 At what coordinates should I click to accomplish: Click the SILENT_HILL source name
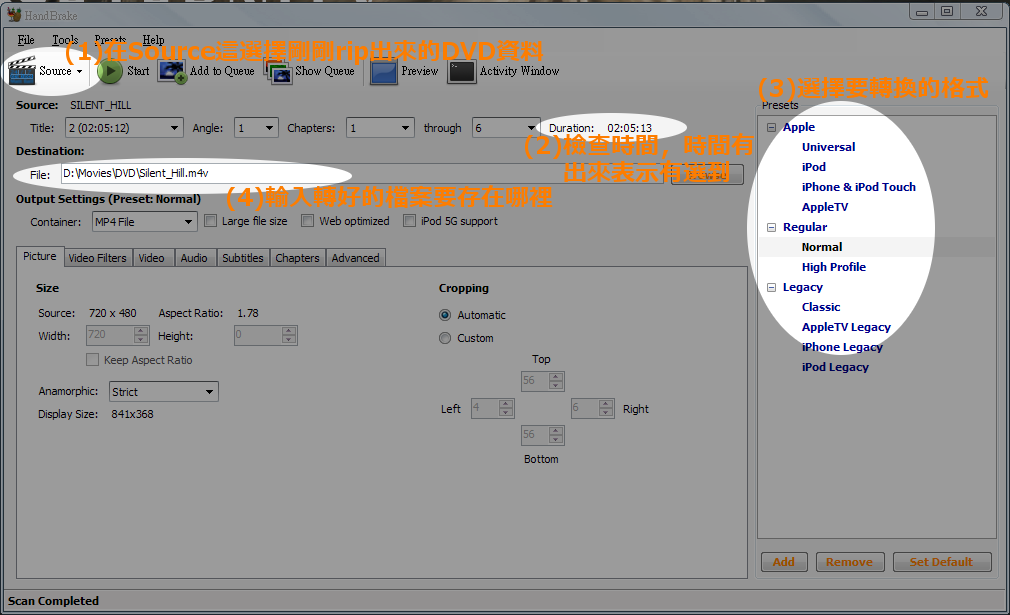pyautogui.click(x=100, y=106)
